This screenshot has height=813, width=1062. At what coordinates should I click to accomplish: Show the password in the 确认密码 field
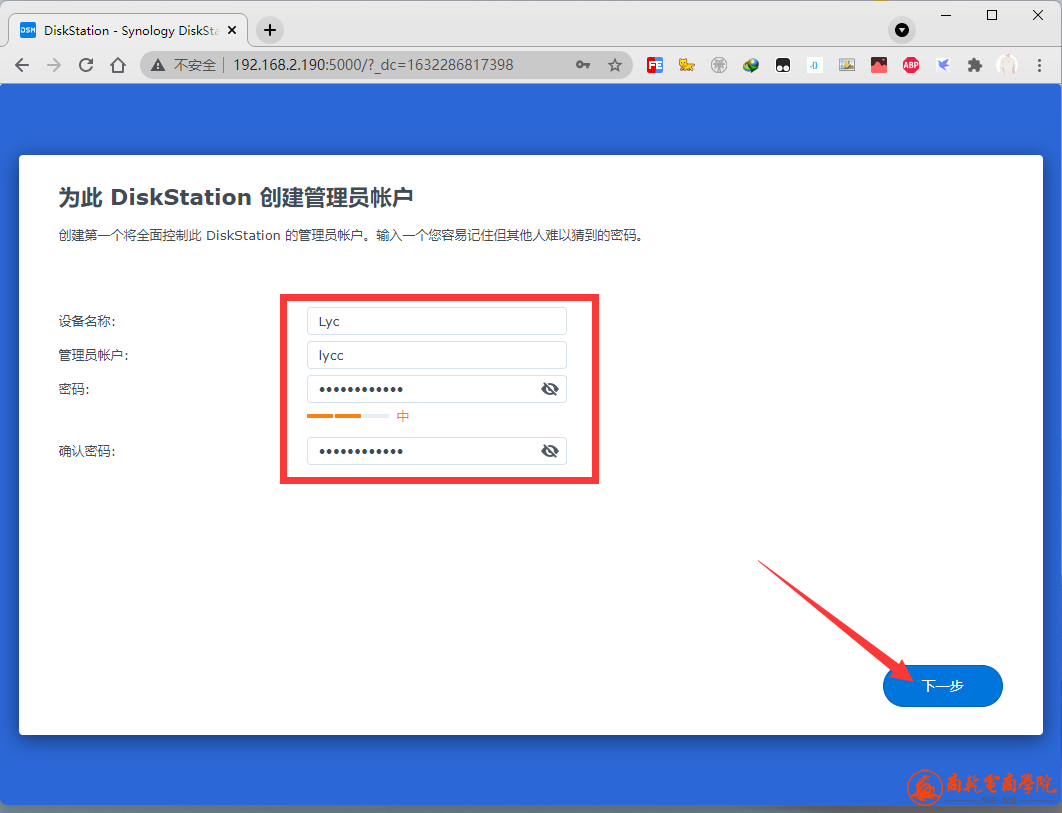coord(550,451)
